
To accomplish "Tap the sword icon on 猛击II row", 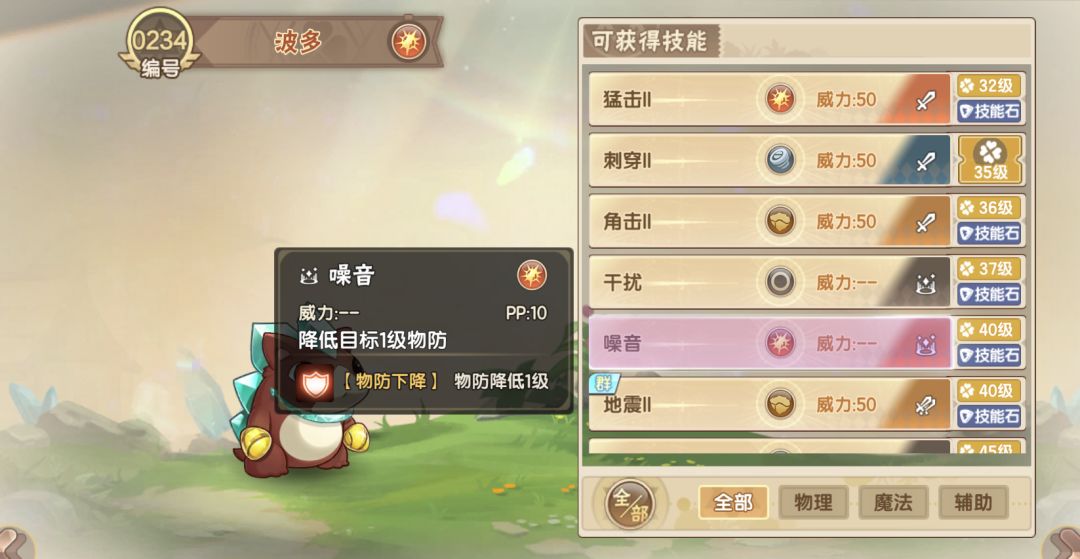I will pyautogui.click(x=924, y=101).
